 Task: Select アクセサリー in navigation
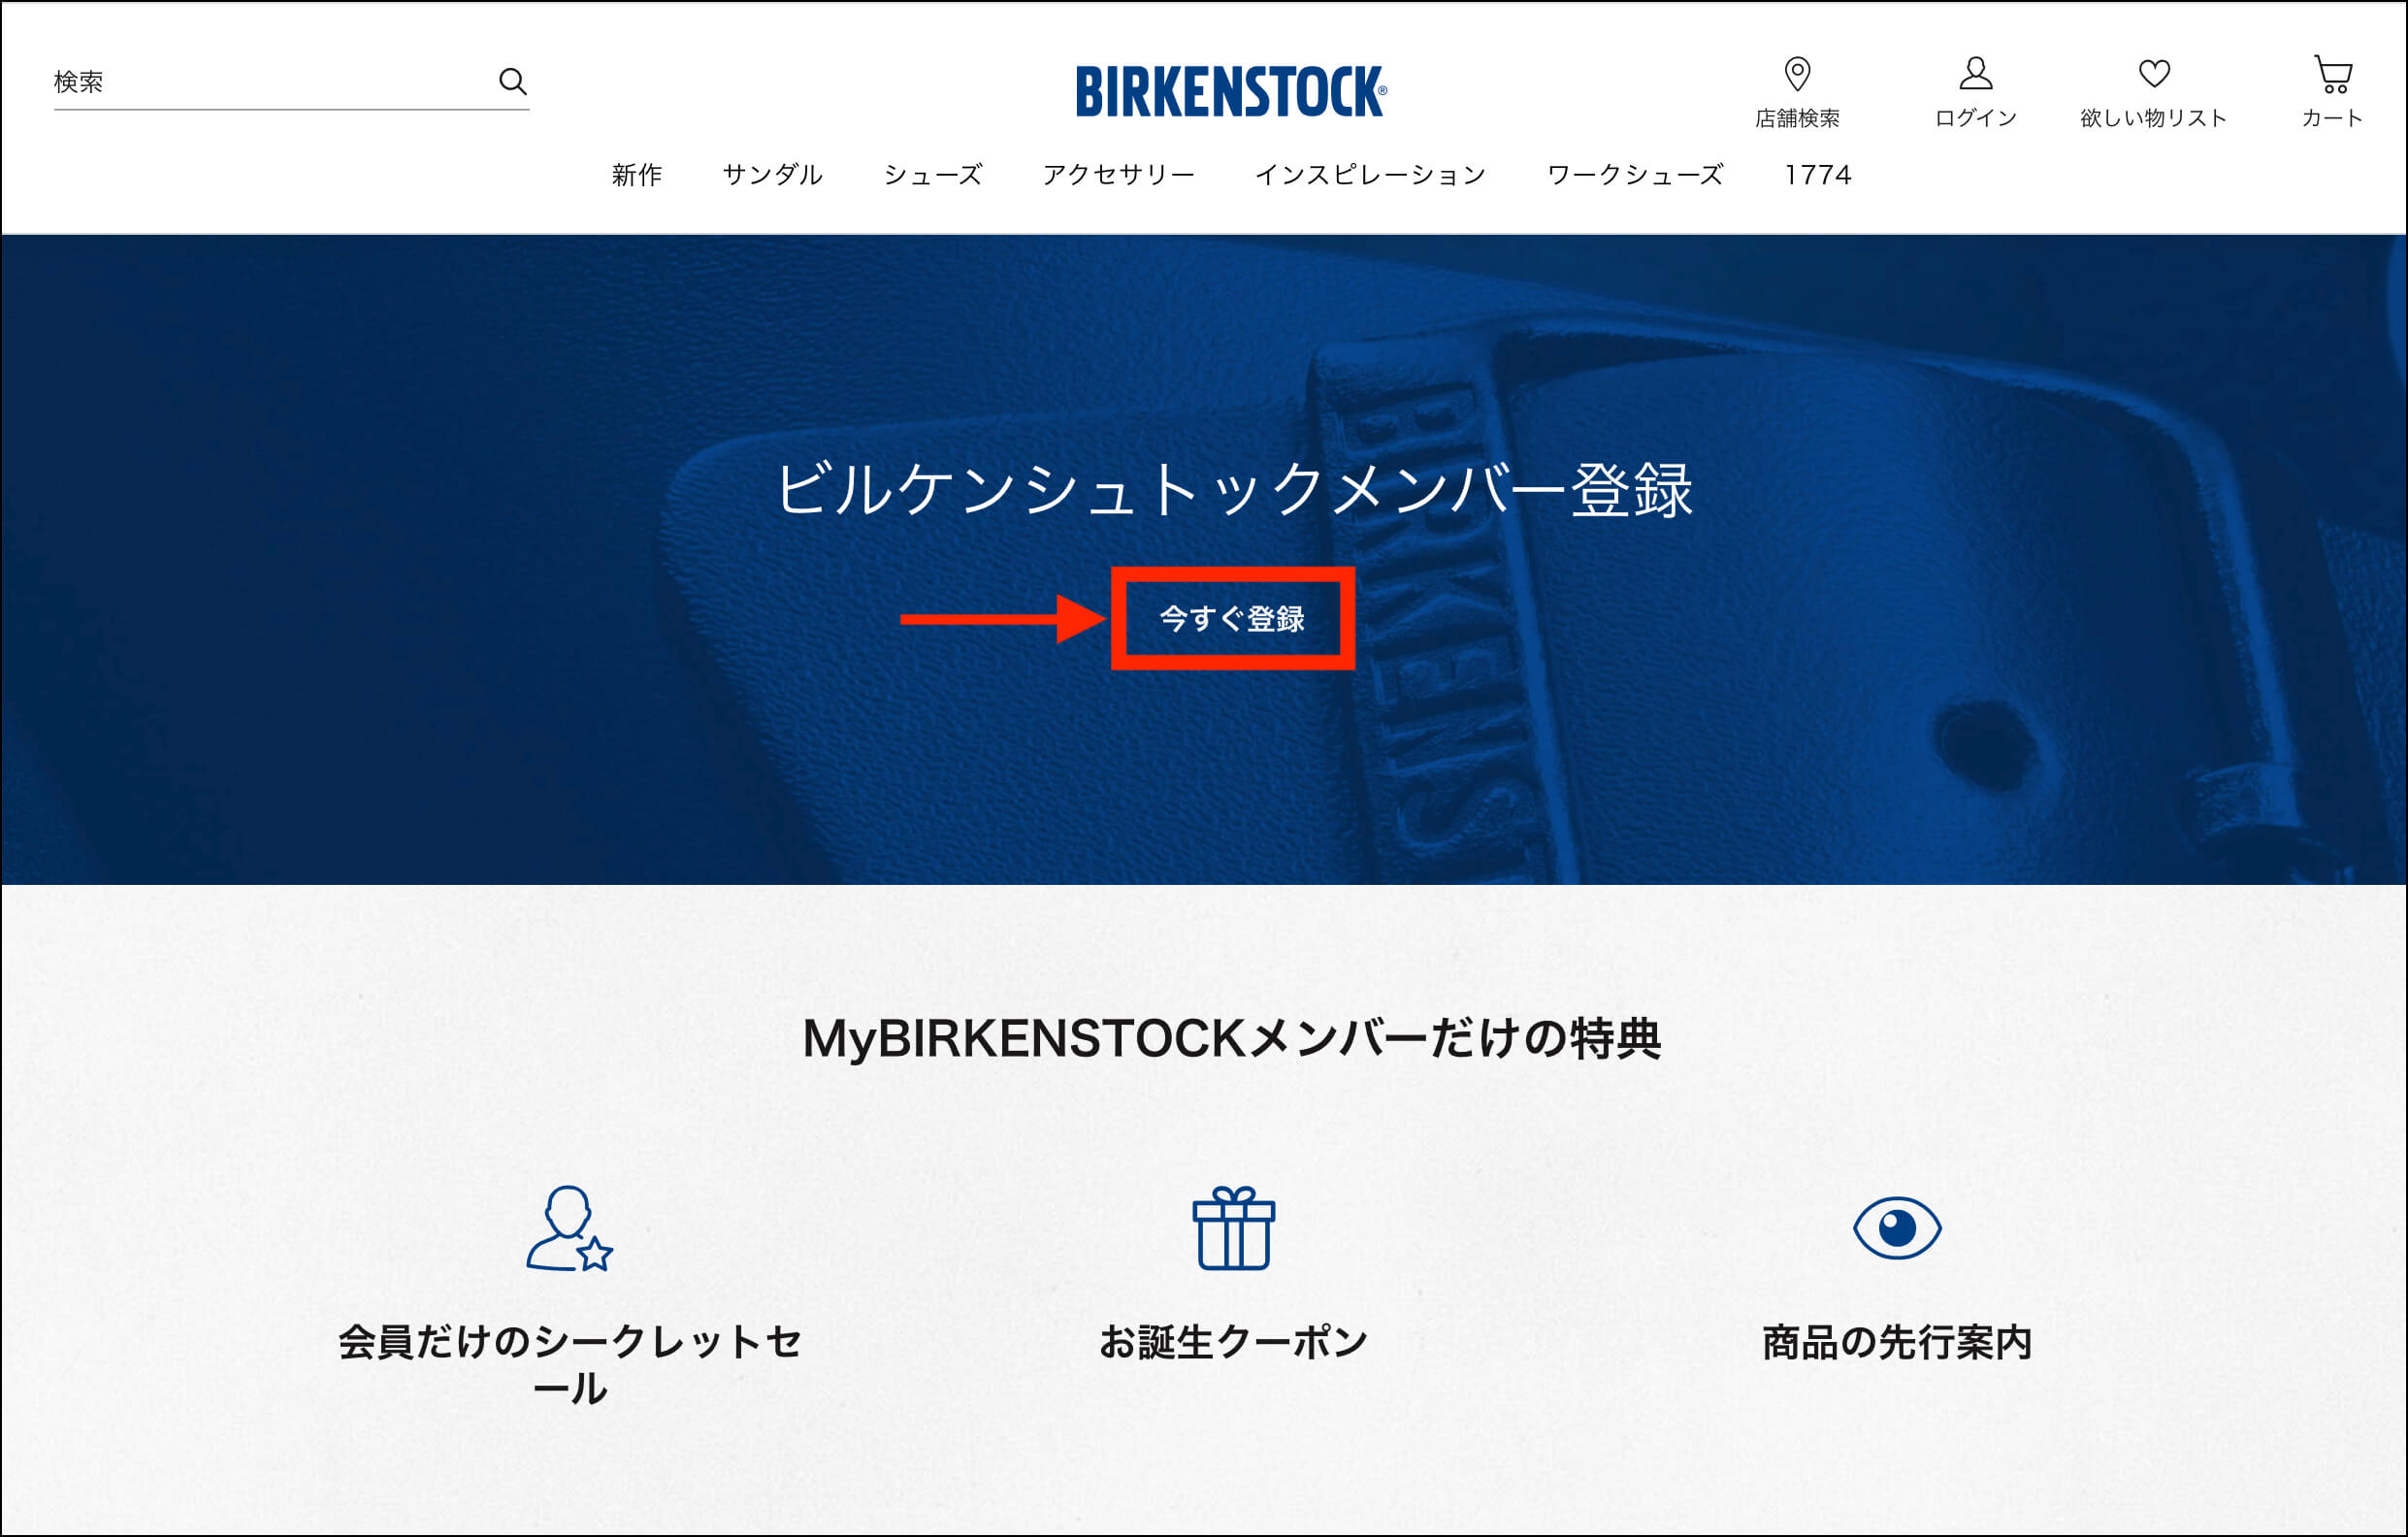coord(1118,175)
